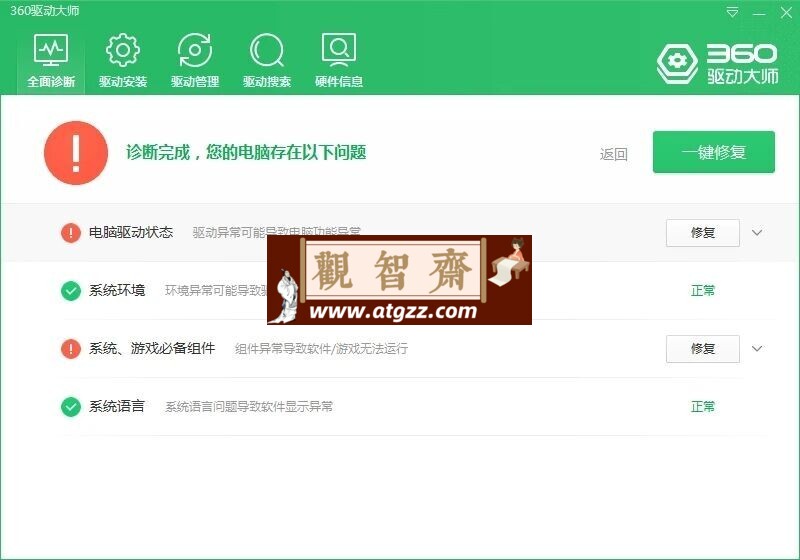The height and width of the screenshot is (560, 800).
Task: Click the 一键修复 button
Action: (x=714, y=152)
